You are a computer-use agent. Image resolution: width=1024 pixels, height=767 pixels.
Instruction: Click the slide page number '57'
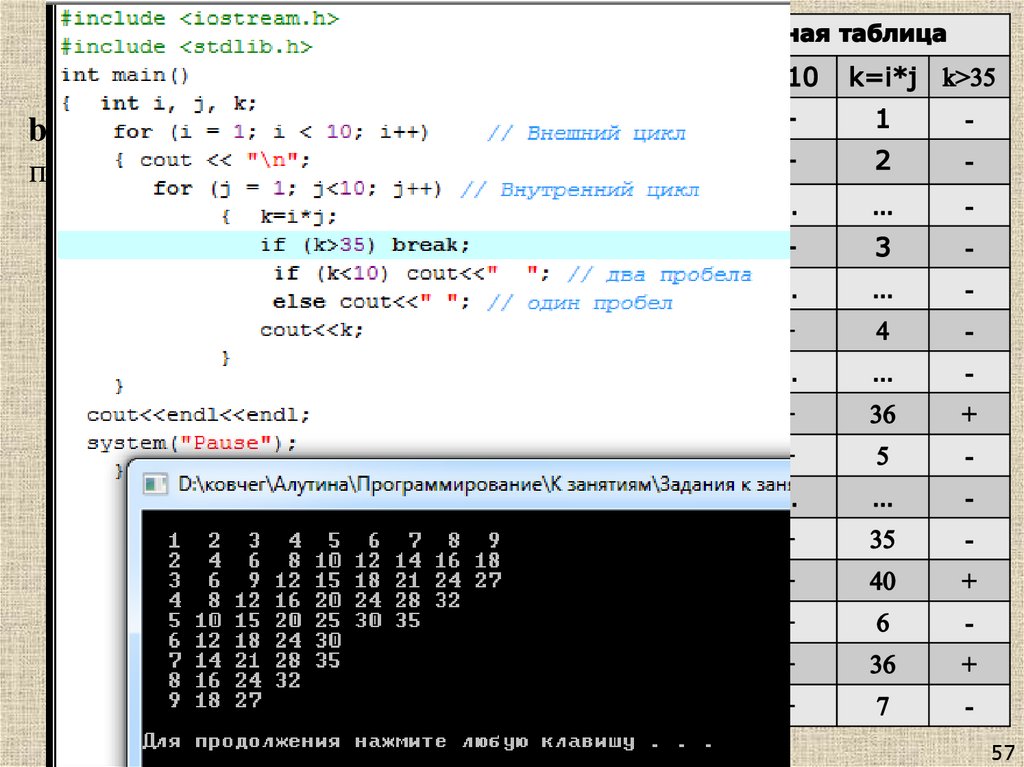coord(1003,752)
